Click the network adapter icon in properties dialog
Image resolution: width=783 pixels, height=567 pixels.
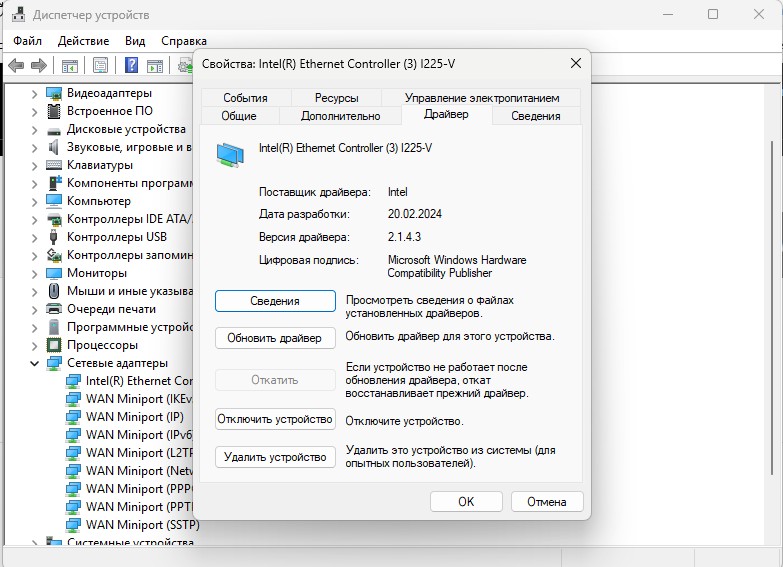(x=230, y=154)
